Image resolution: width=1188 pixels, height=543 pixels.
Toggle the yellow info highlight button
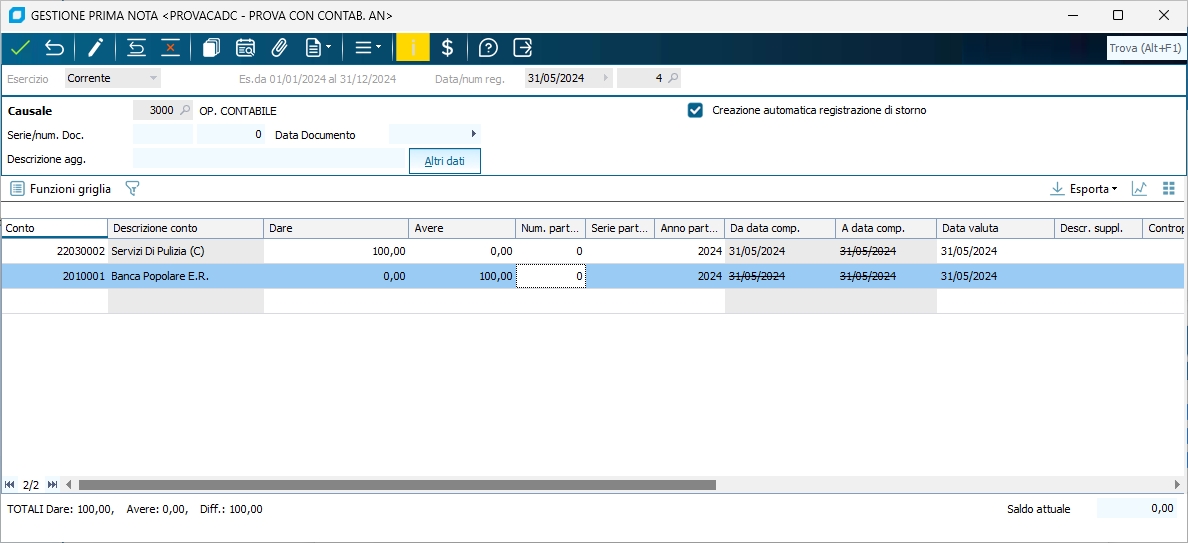[x=412, y=48]
